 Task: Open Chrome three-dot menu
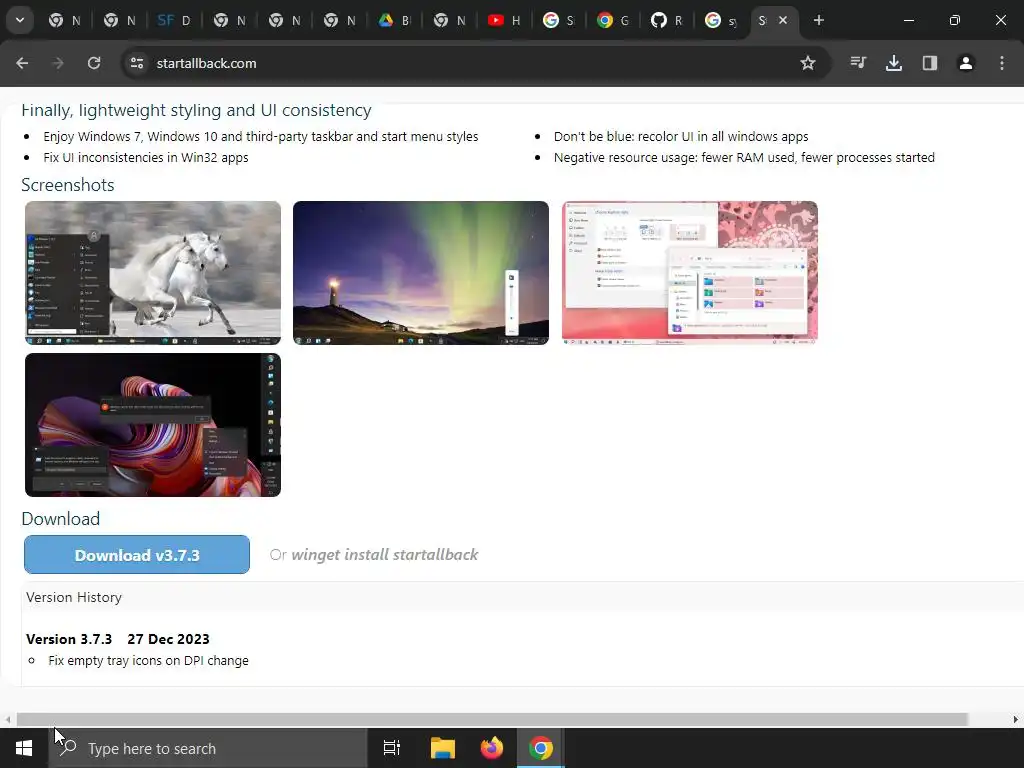tap(1002, 63)
